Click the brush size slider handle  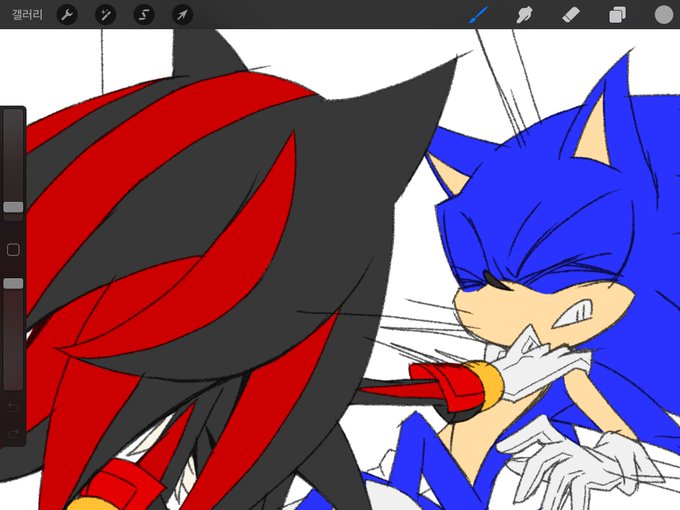(x=13, y=207)
